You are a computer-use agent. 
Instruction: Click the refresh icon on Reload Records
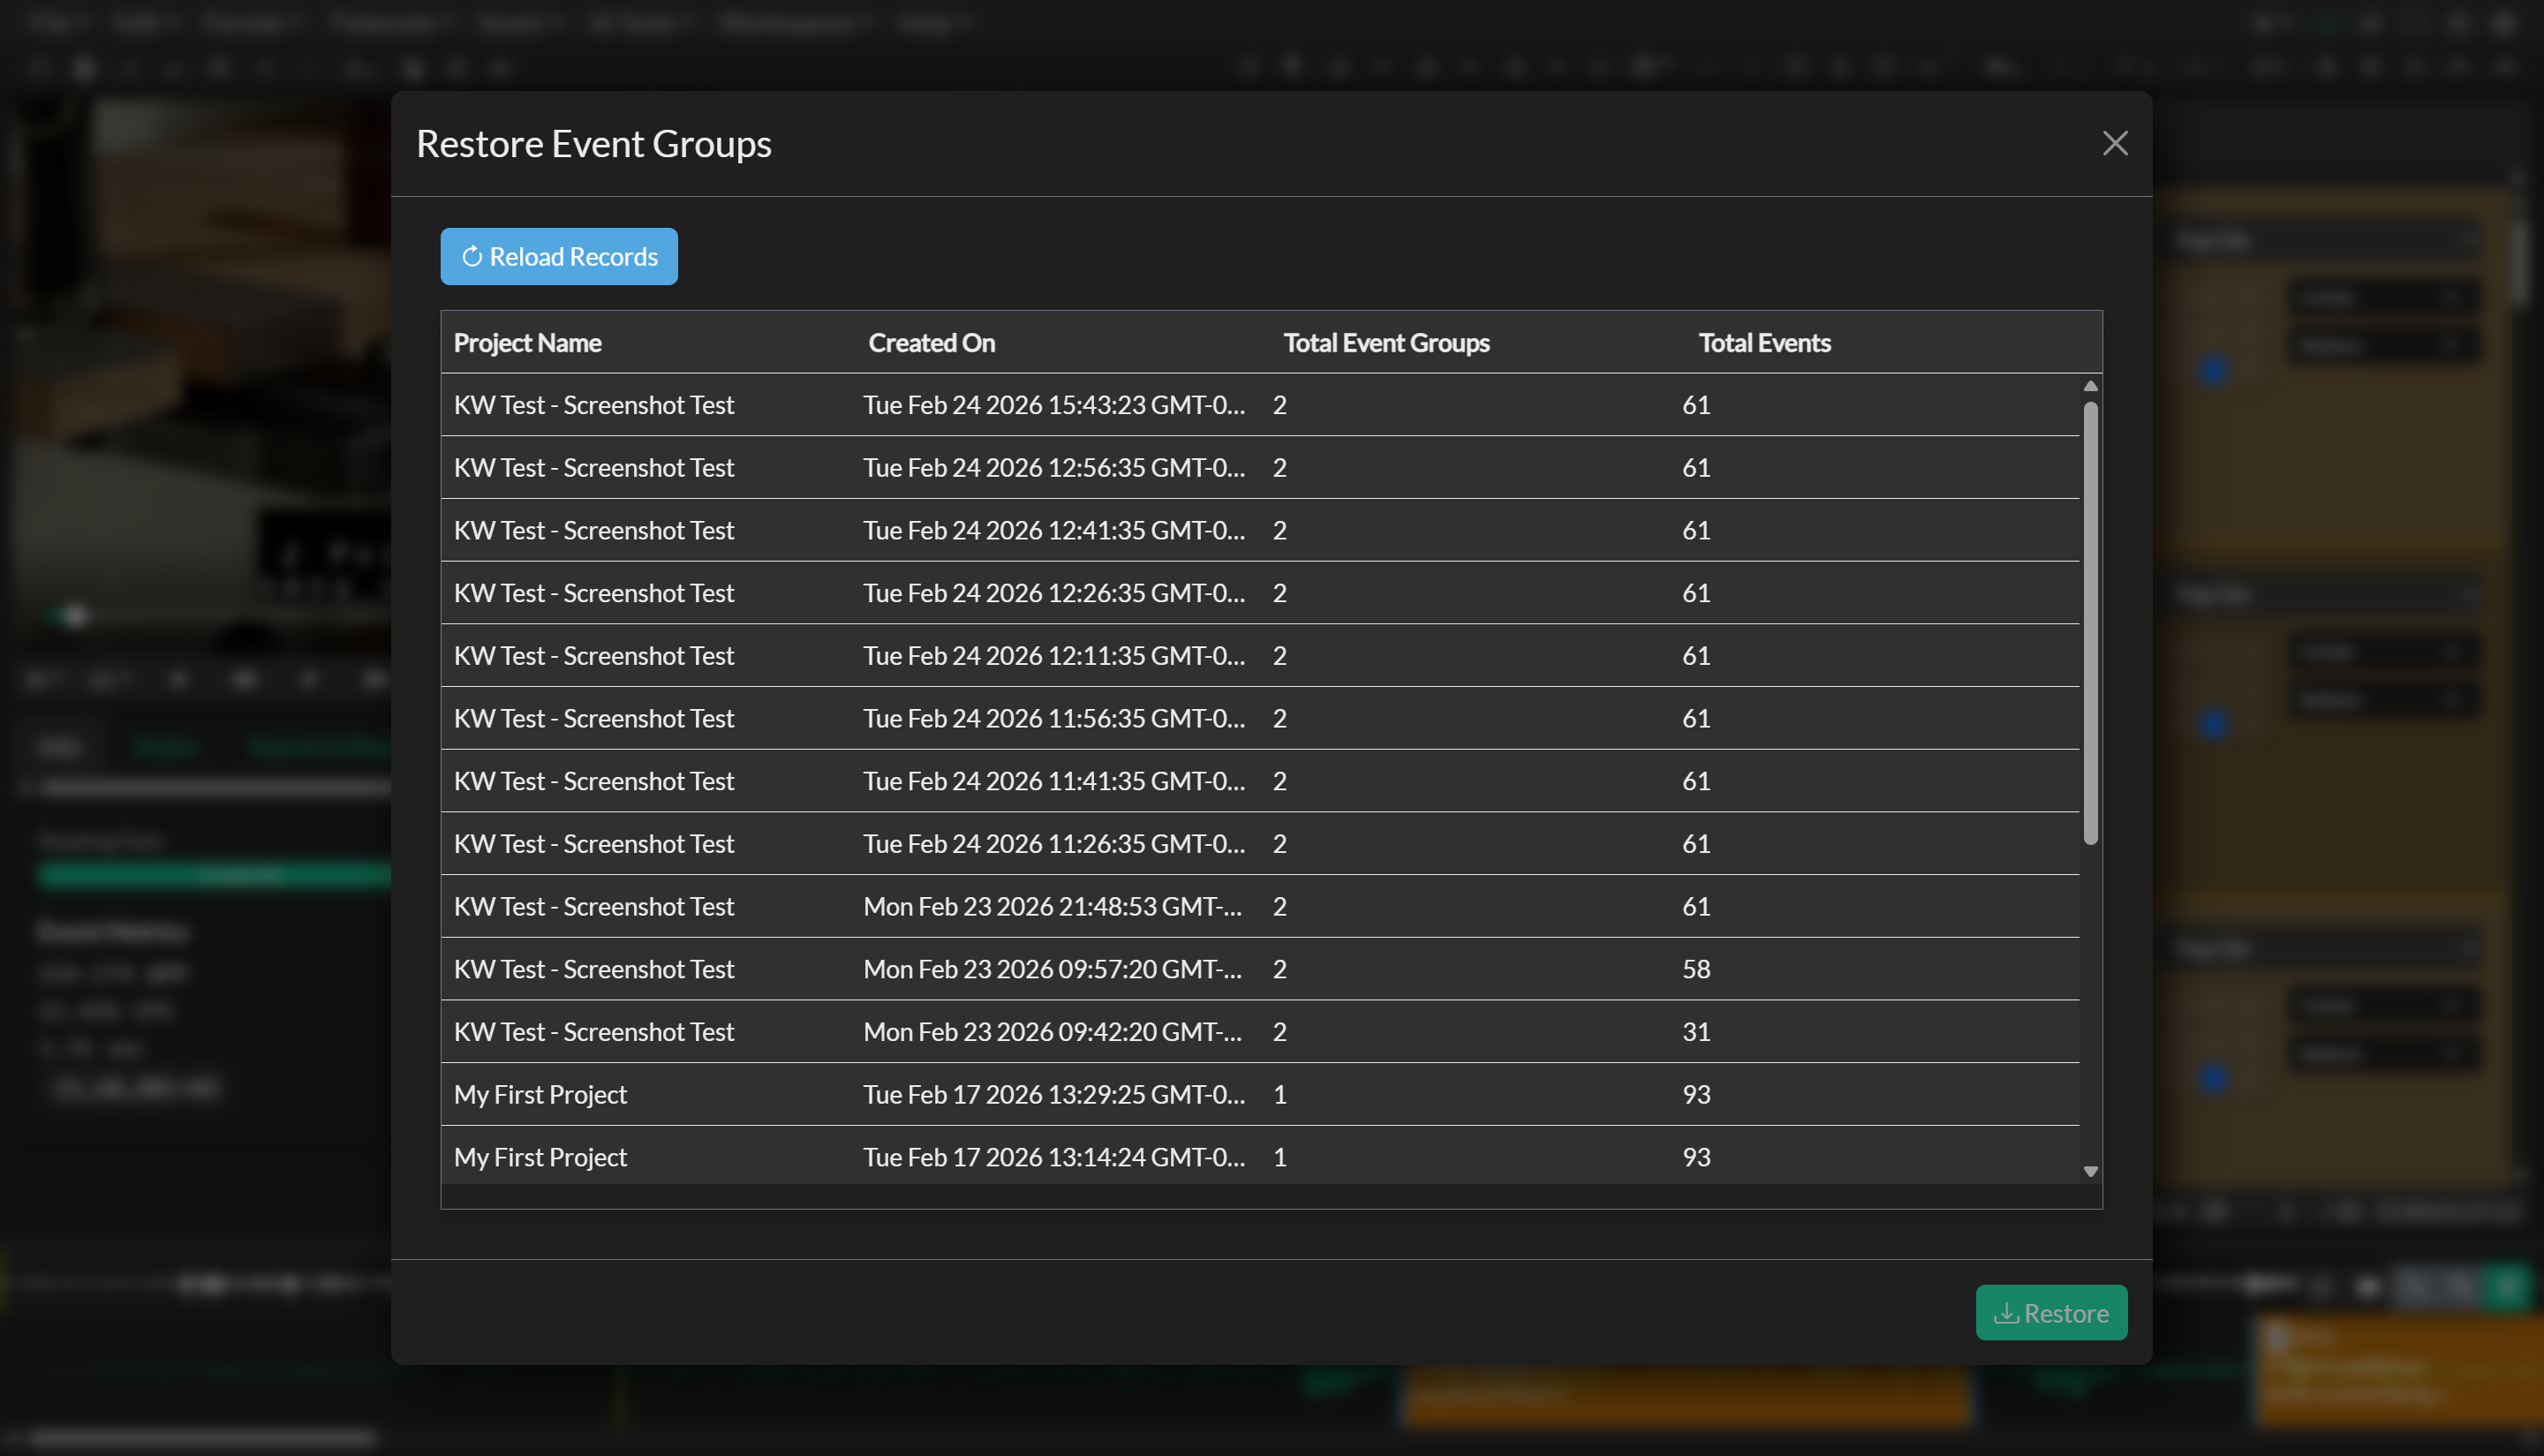pos(471,257)
